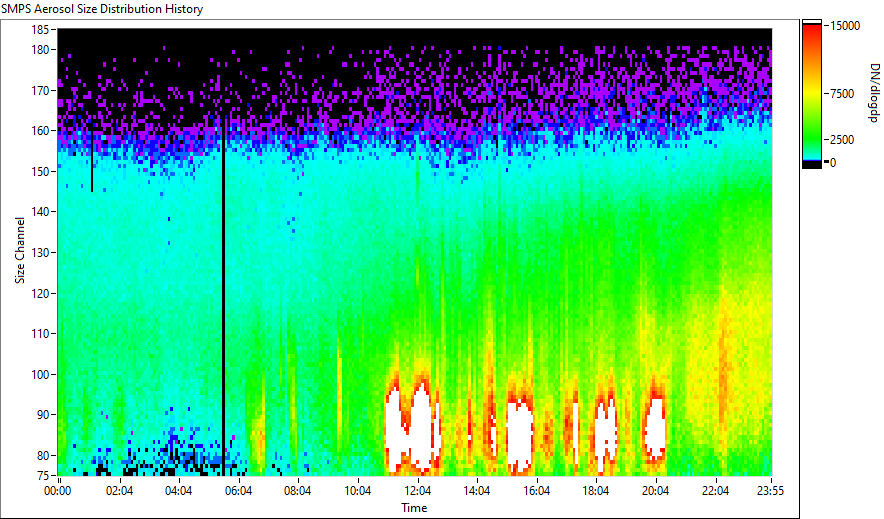Click y-axis tick label 160
Image resolution: width=884 pixels, height=519 pixels.
pyautogui.click(x=40, y=131)
